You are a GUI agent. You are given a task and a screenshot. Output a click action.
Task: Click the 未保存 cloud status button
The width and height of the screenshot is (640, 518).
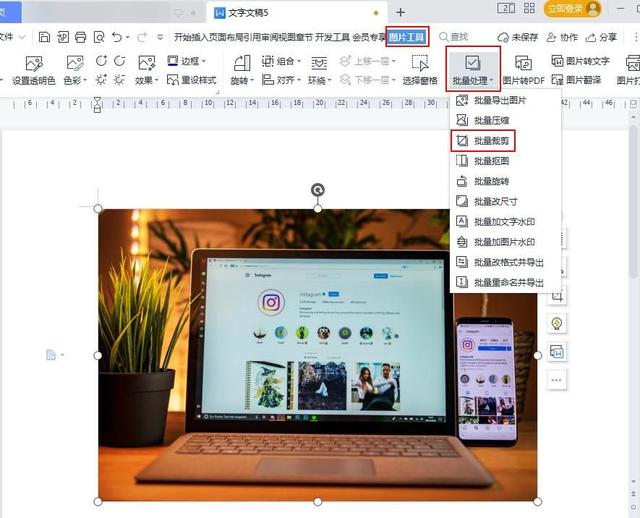click(518, 37)
